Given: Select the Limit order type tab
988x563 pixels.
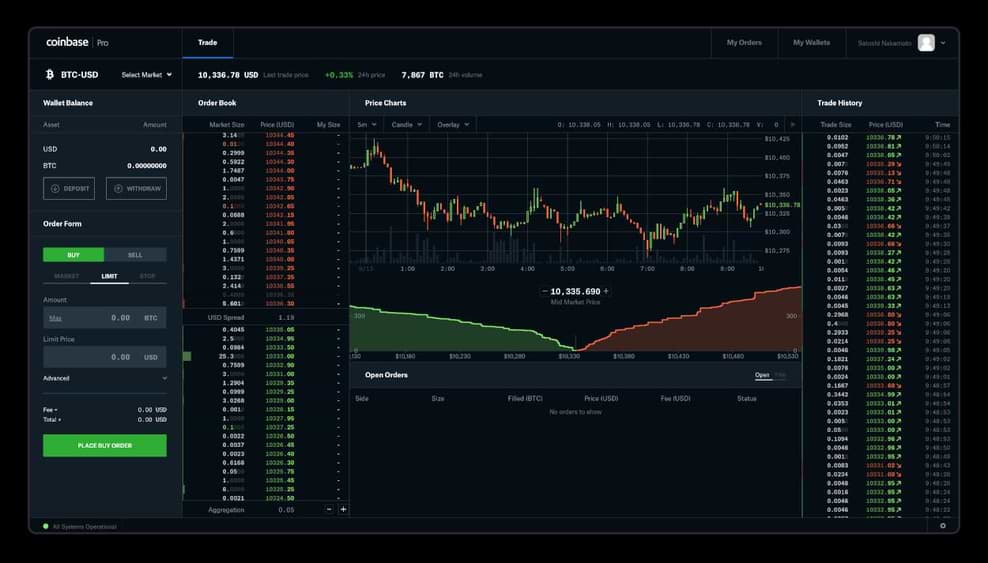Looking at the screenshot, I should pos(109,276).
